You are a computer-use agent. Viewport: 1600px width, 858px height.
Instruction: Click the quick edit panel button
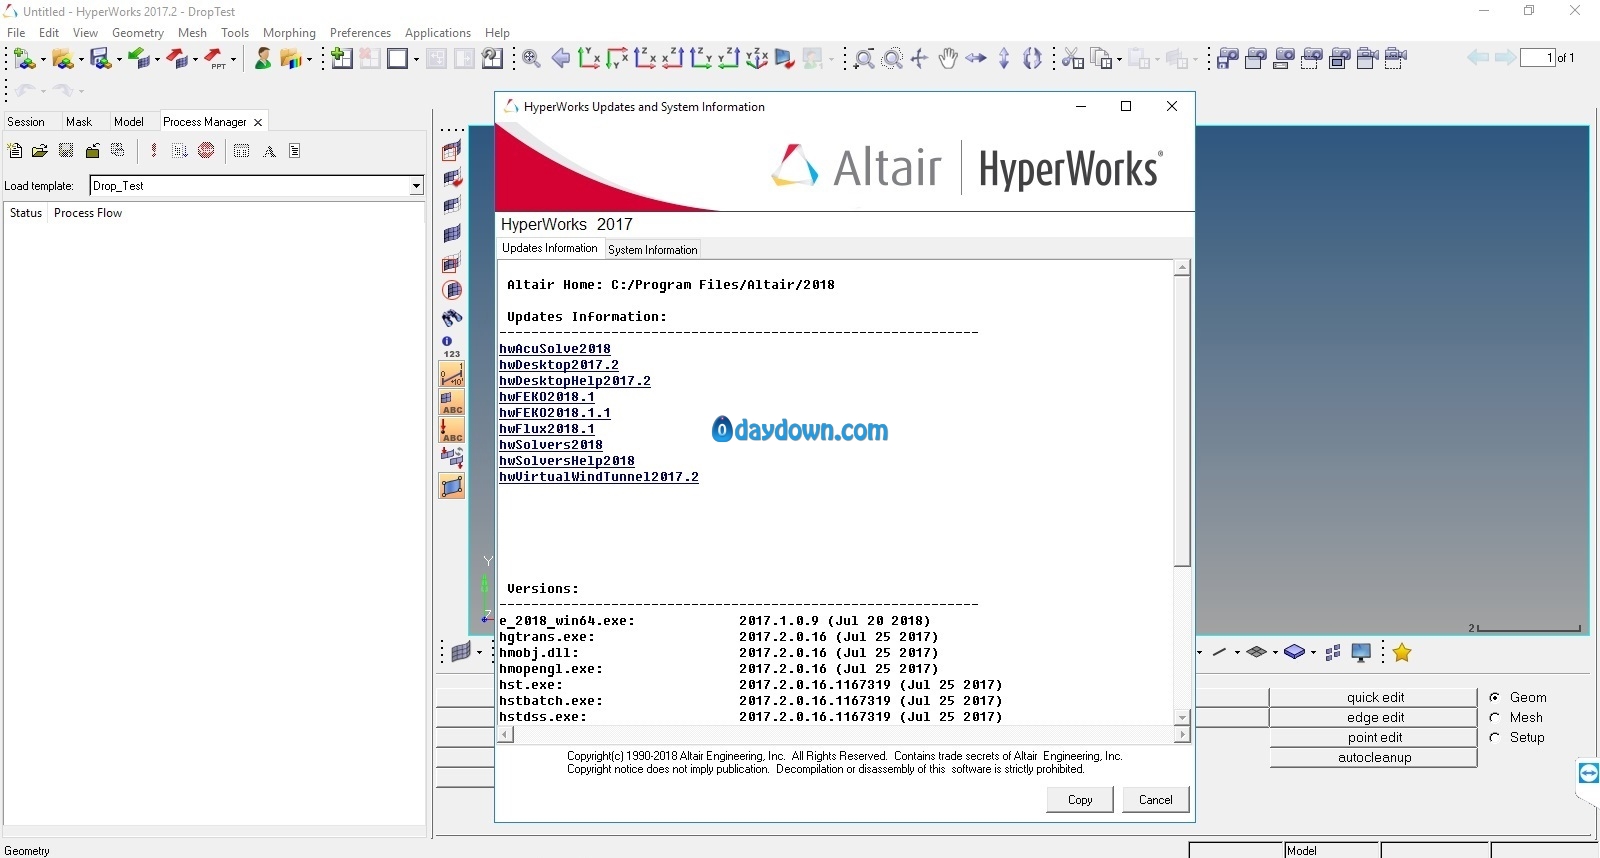tap(1374, 697)
